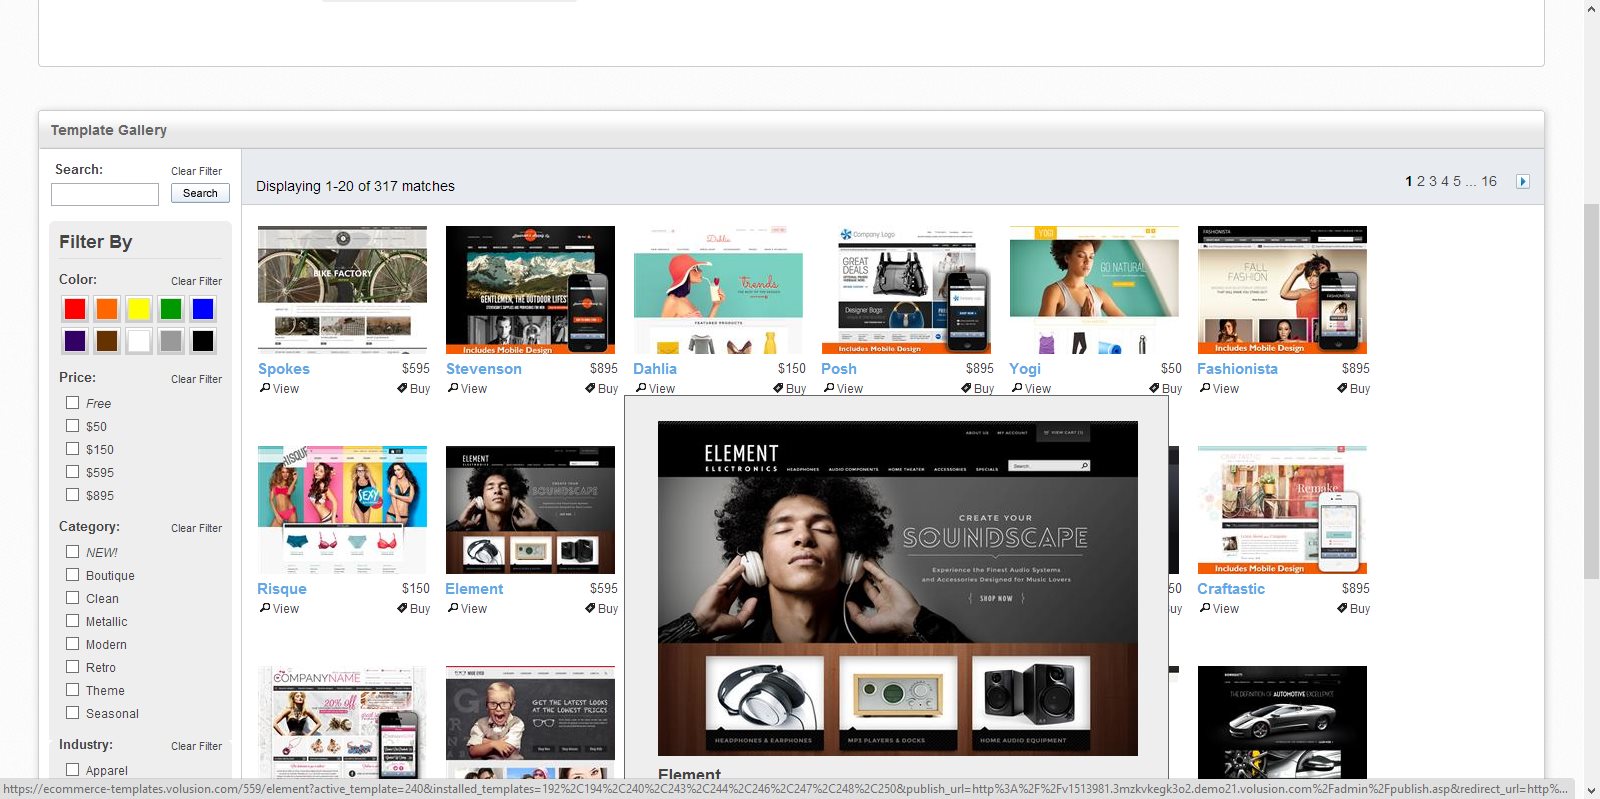
Task: Filter by green color swatch
Action: (x=171, y=309)
